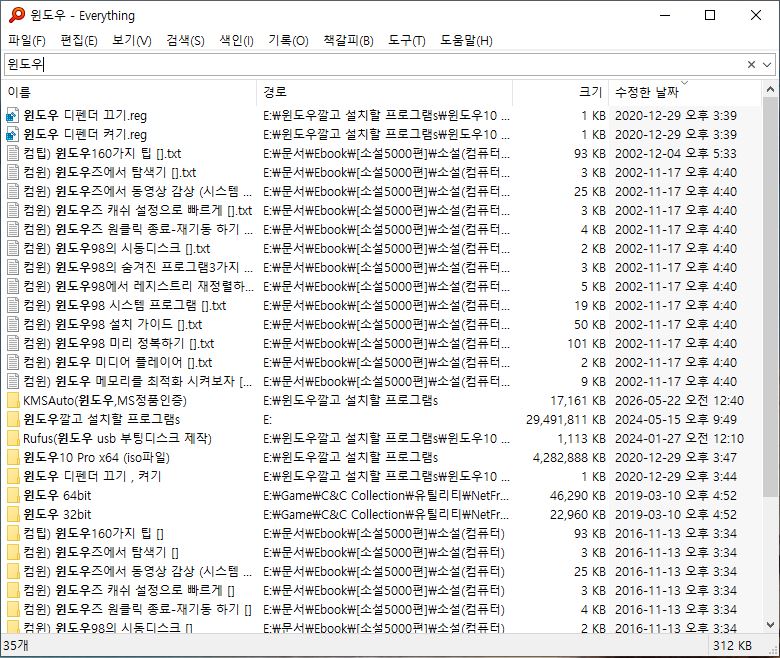
Task: Click size cell 17,161 KB
Action: coord(578,400)
